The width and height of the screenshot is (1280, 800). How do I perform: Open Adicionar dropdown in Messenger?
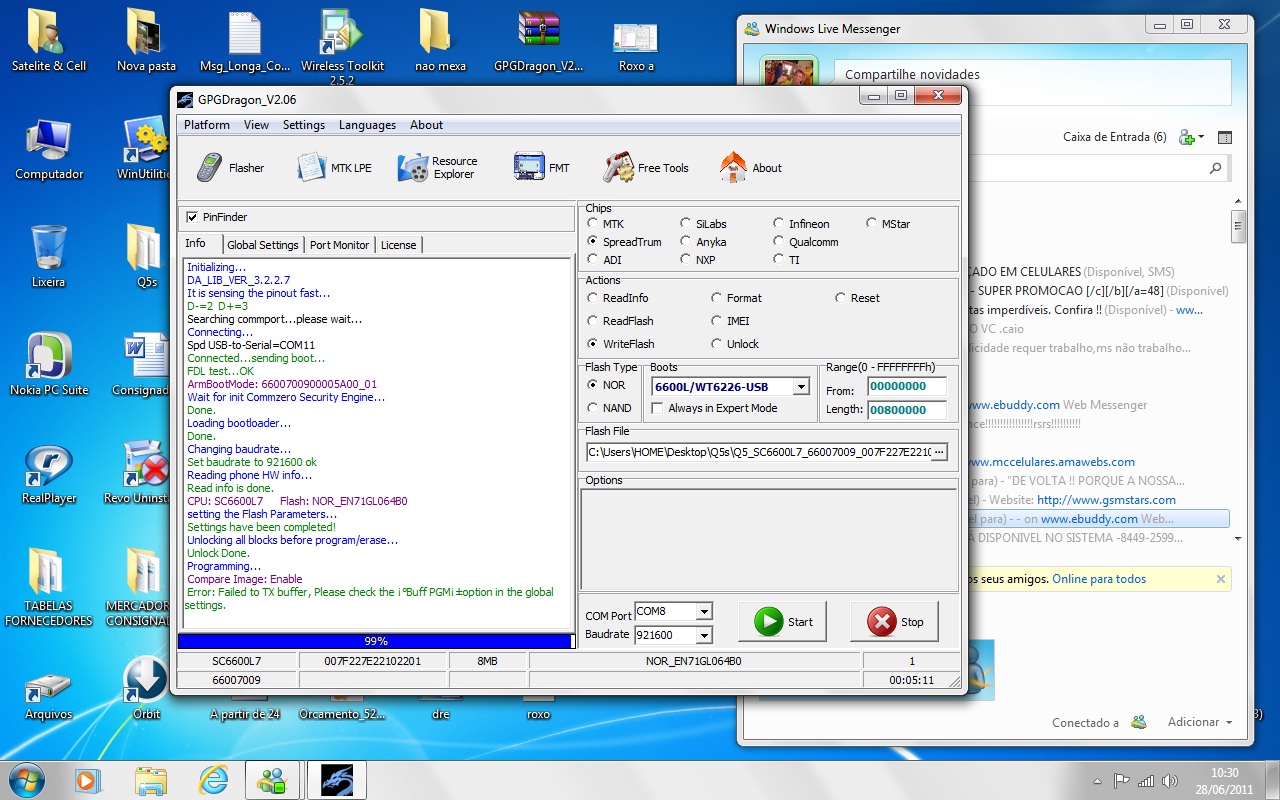coord(1199,722)
